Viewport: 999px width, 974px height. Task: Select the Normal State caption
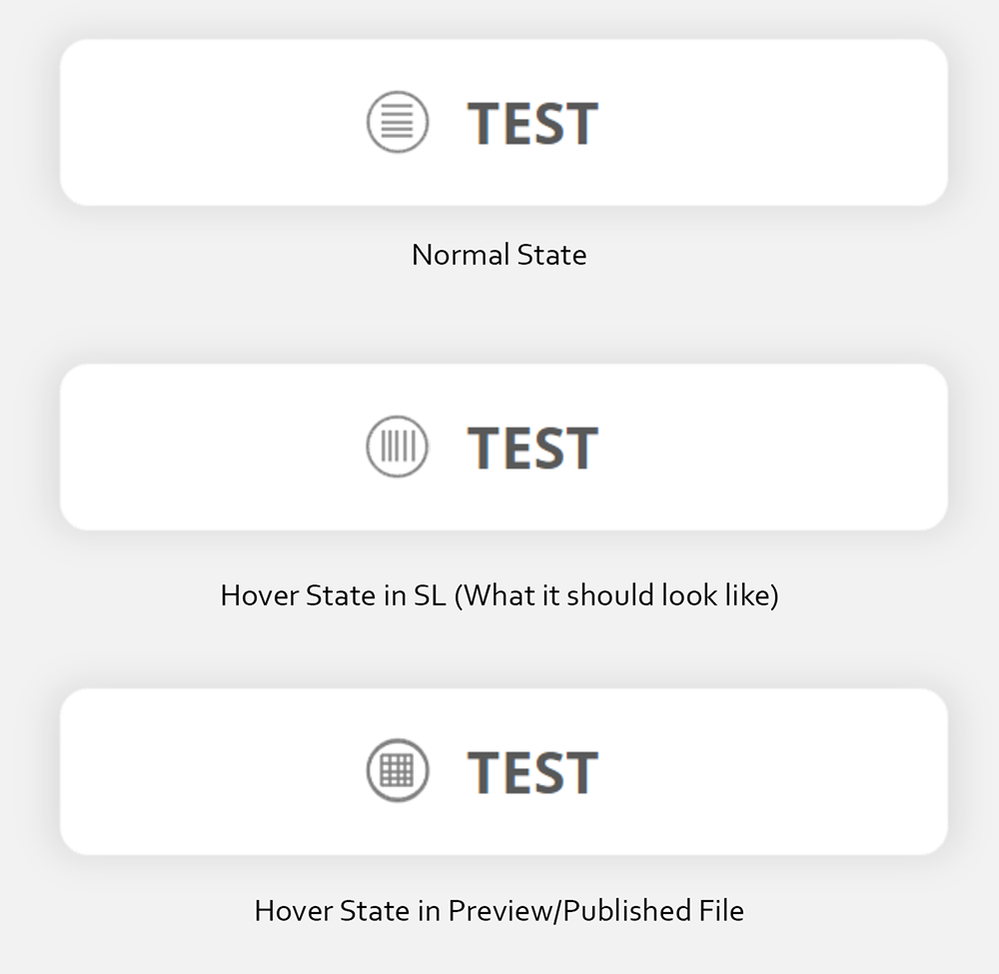(x=499, y=255)
